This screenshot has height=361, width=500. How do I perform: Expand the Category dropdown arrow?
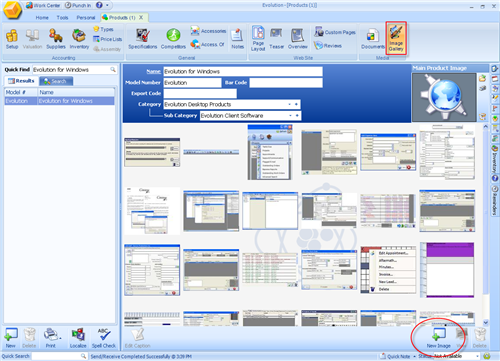(289, 104)
